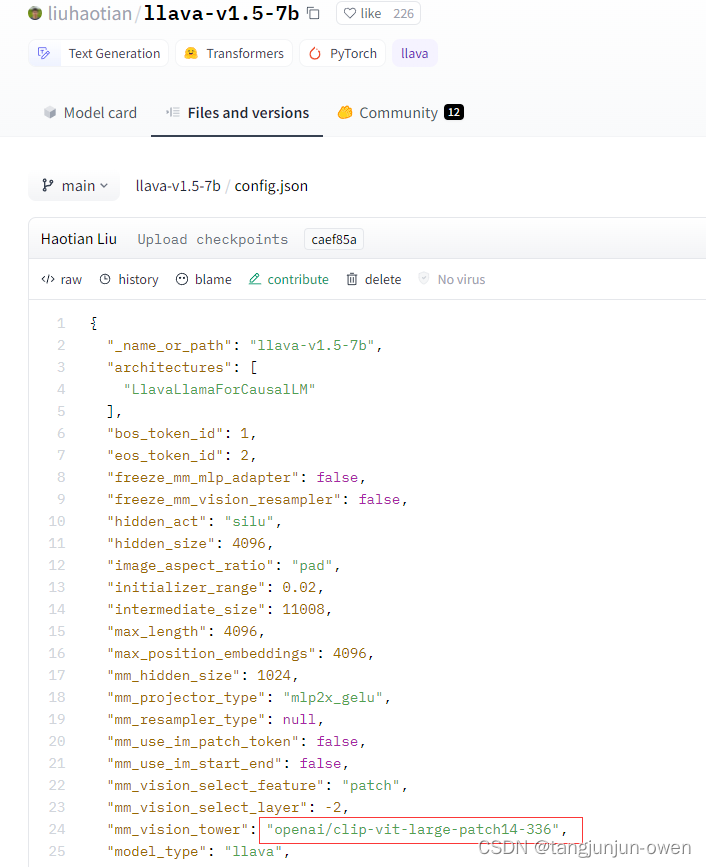706x867 pixels.
Task: Open the Community tab
Action: 401,113
